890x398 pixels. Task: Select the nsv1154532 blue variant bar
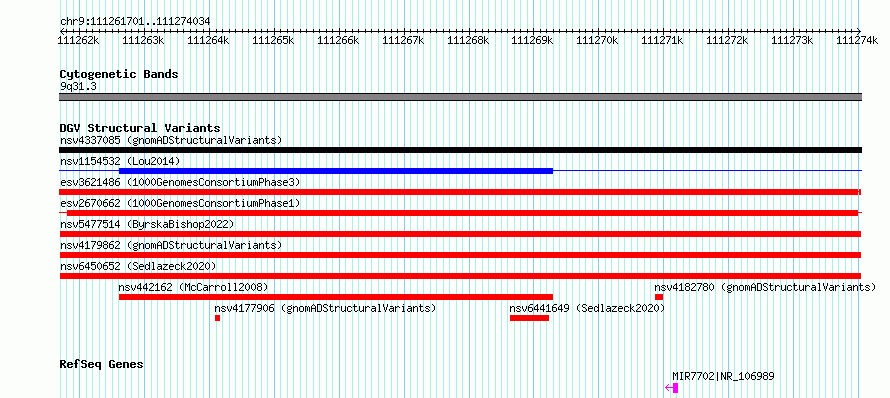point(335,171)
